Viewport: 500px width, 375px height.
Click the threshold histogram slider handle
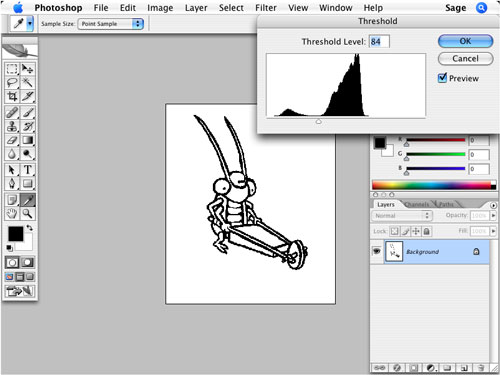point(319,122)
